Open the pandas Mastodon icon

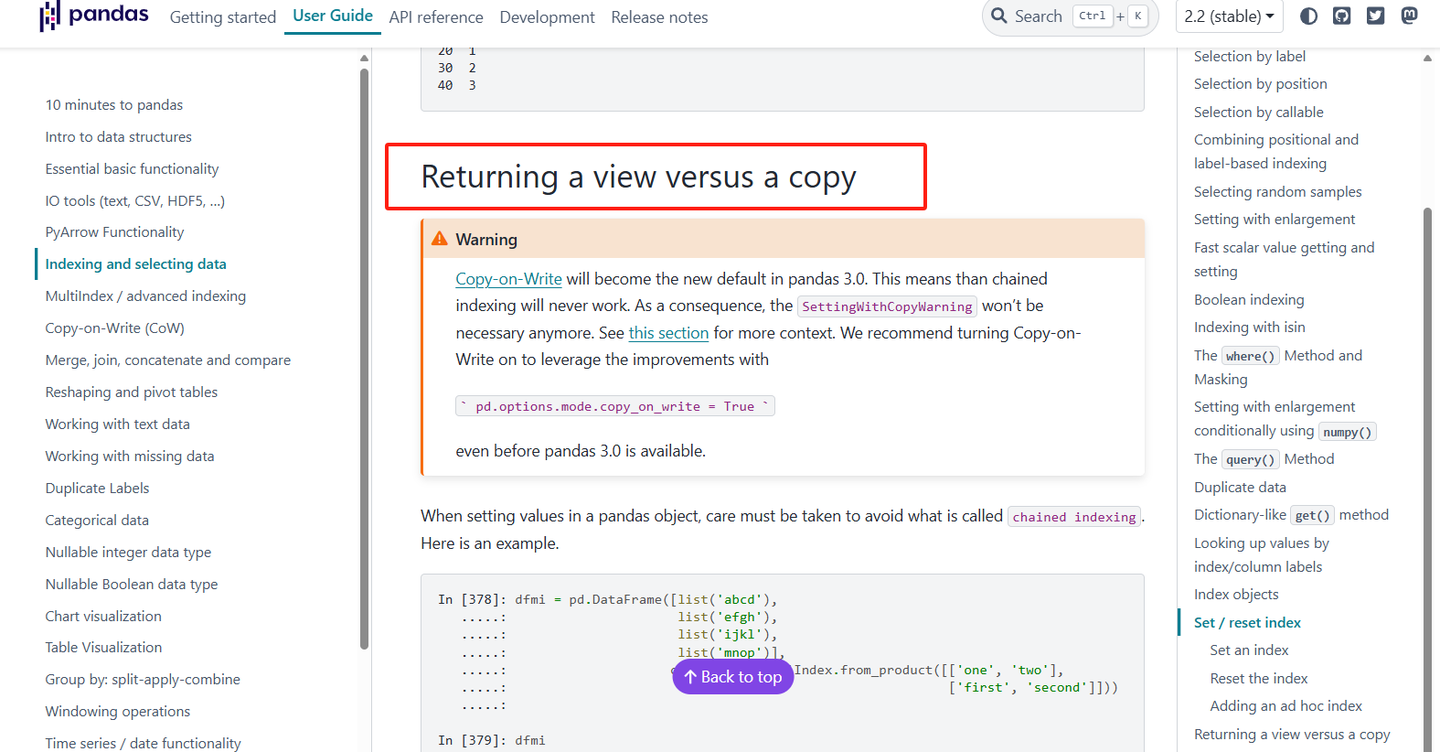coord(1409,15)
